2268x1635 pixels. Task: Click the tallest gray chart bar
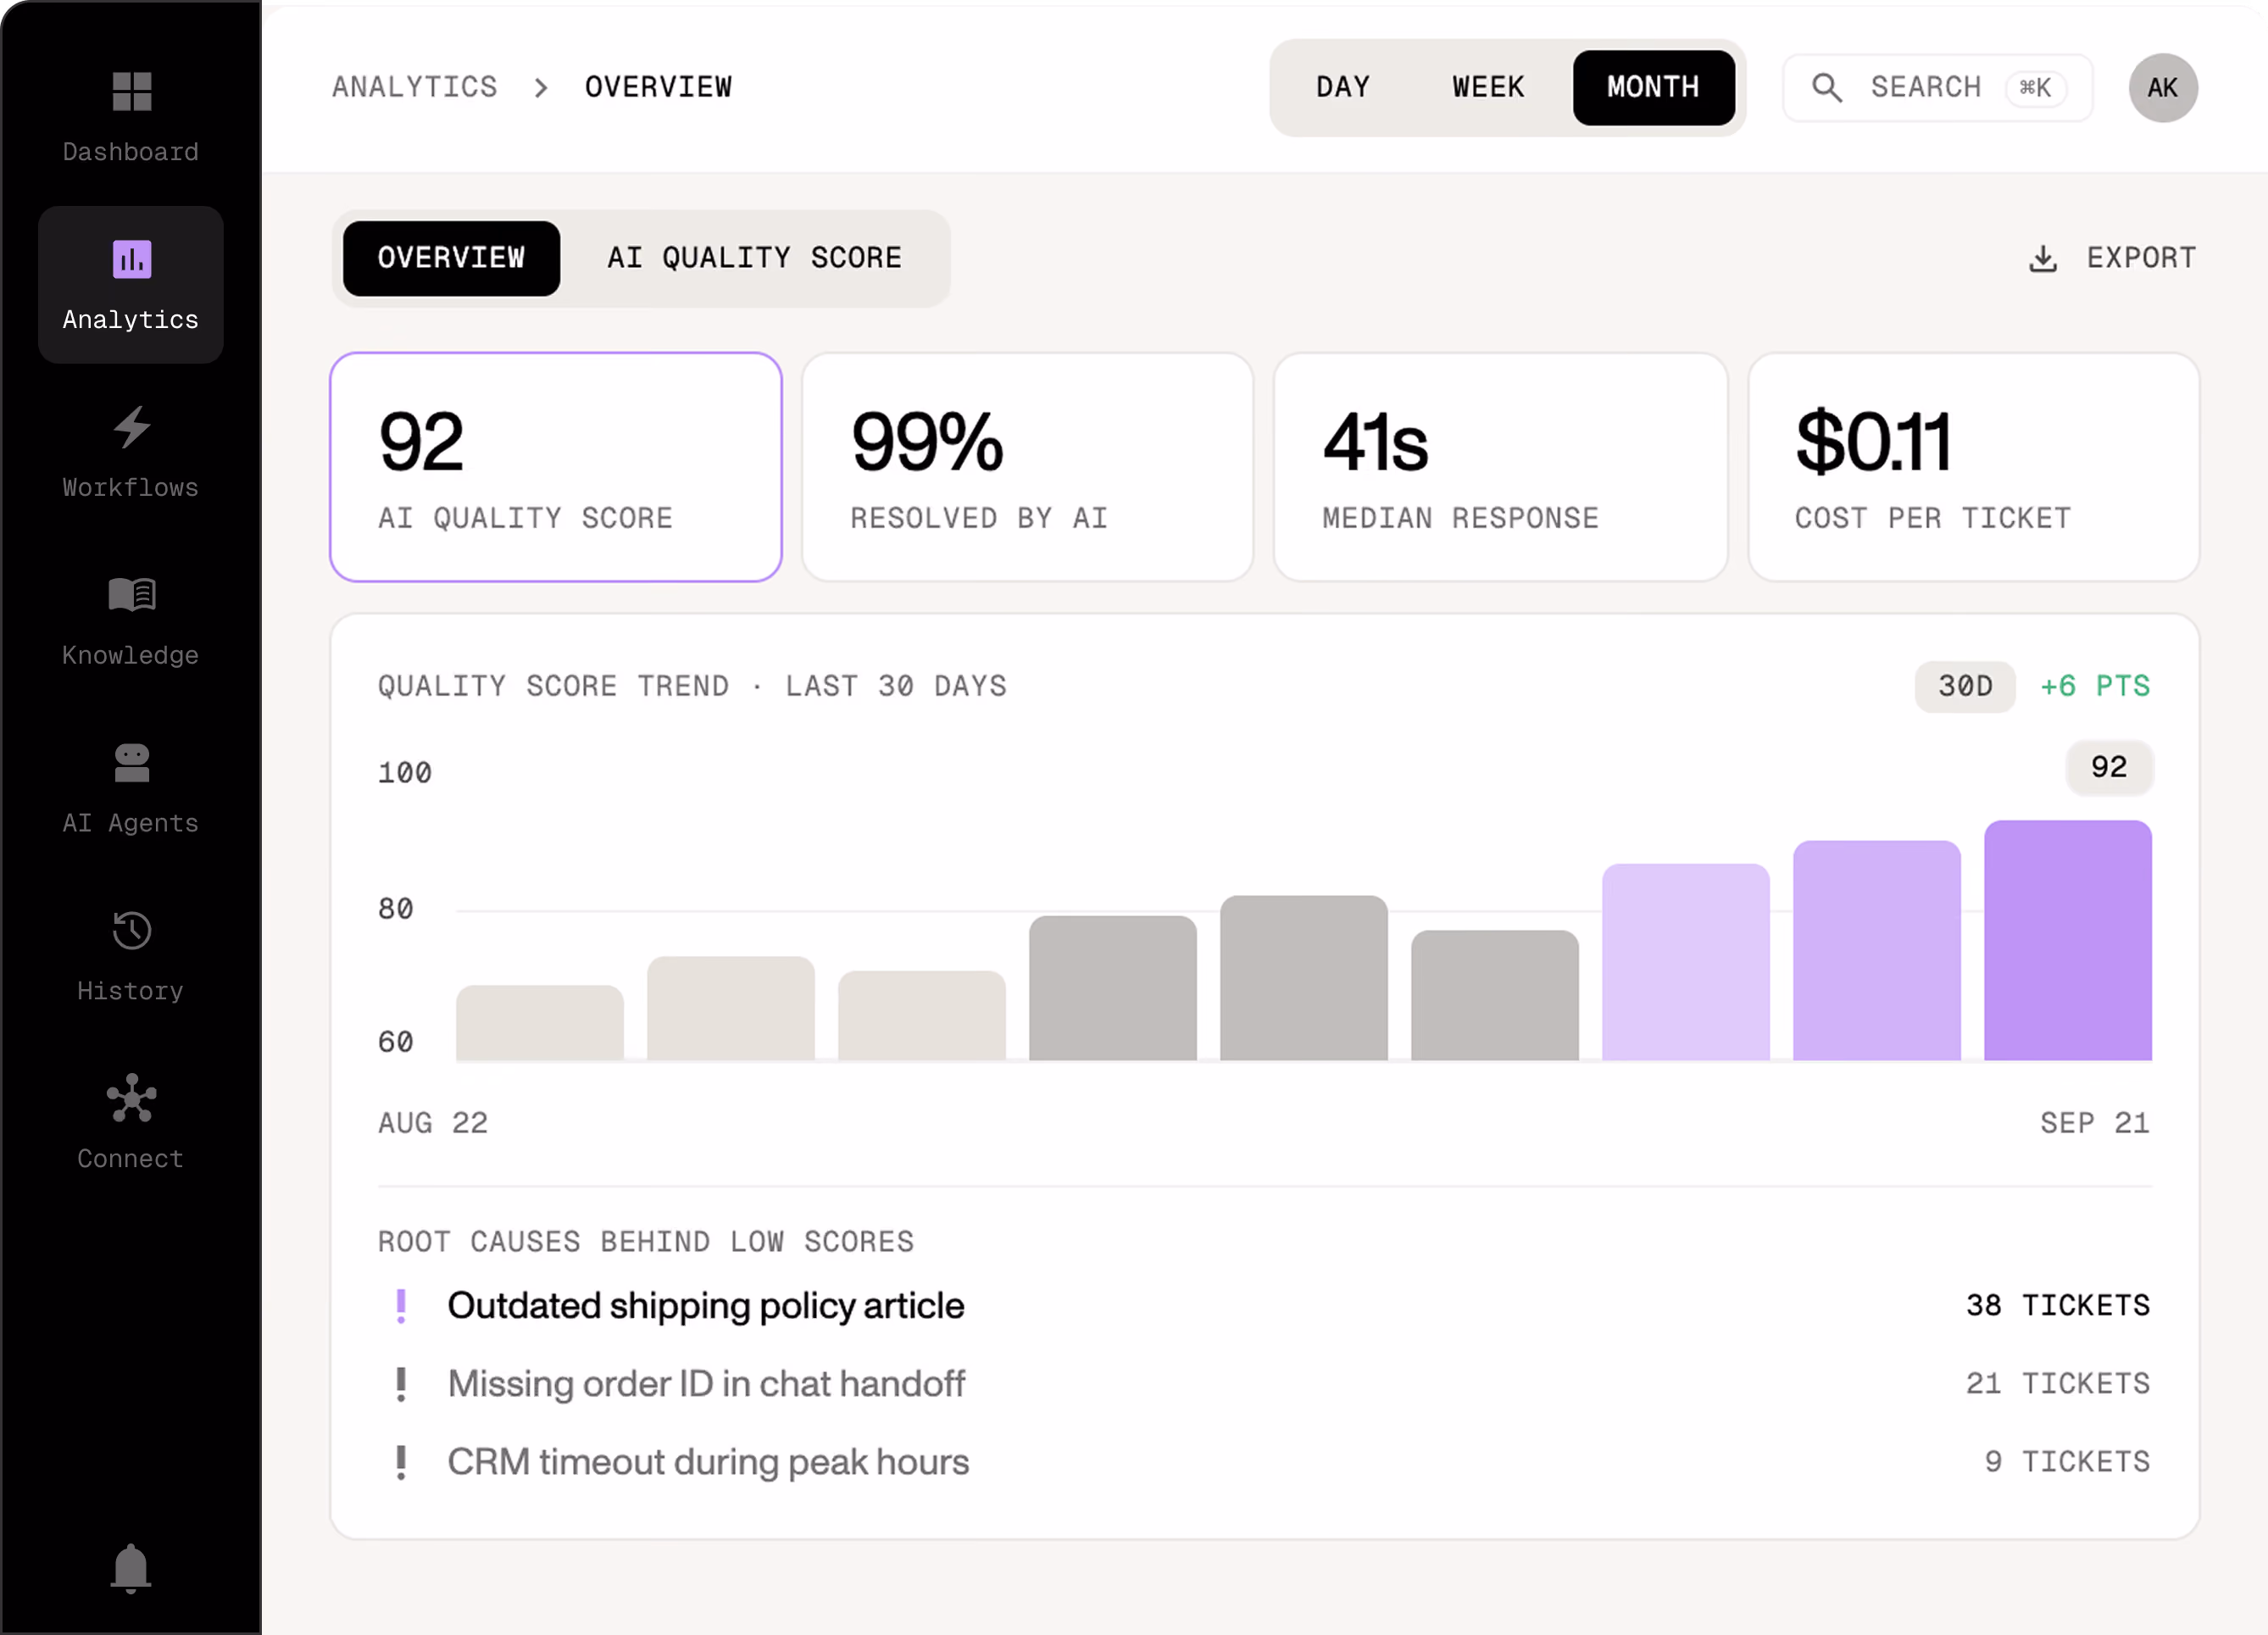[1303, 977]
